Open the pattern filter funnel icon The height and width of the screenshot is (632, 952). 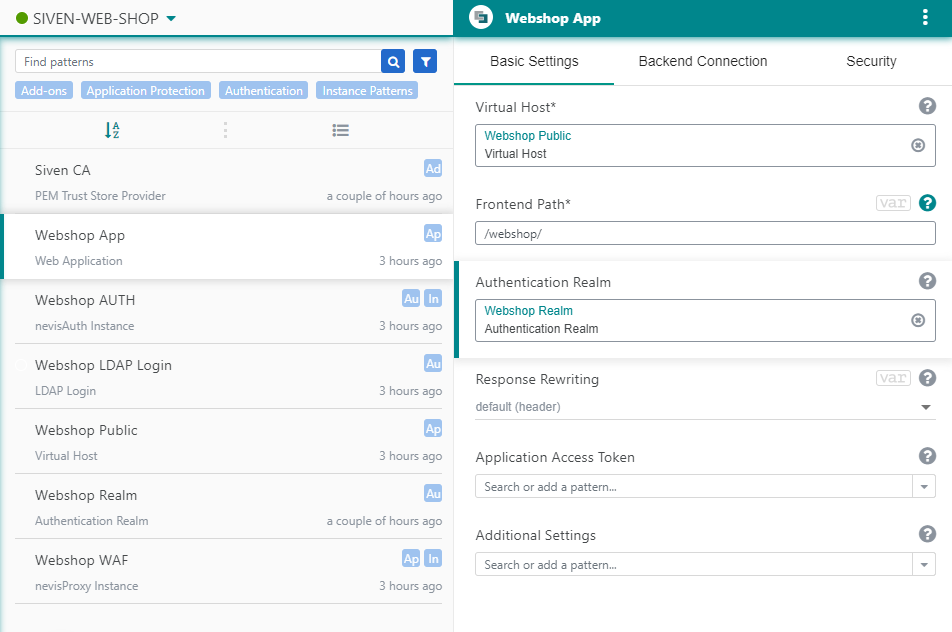(x=425, y=62)
